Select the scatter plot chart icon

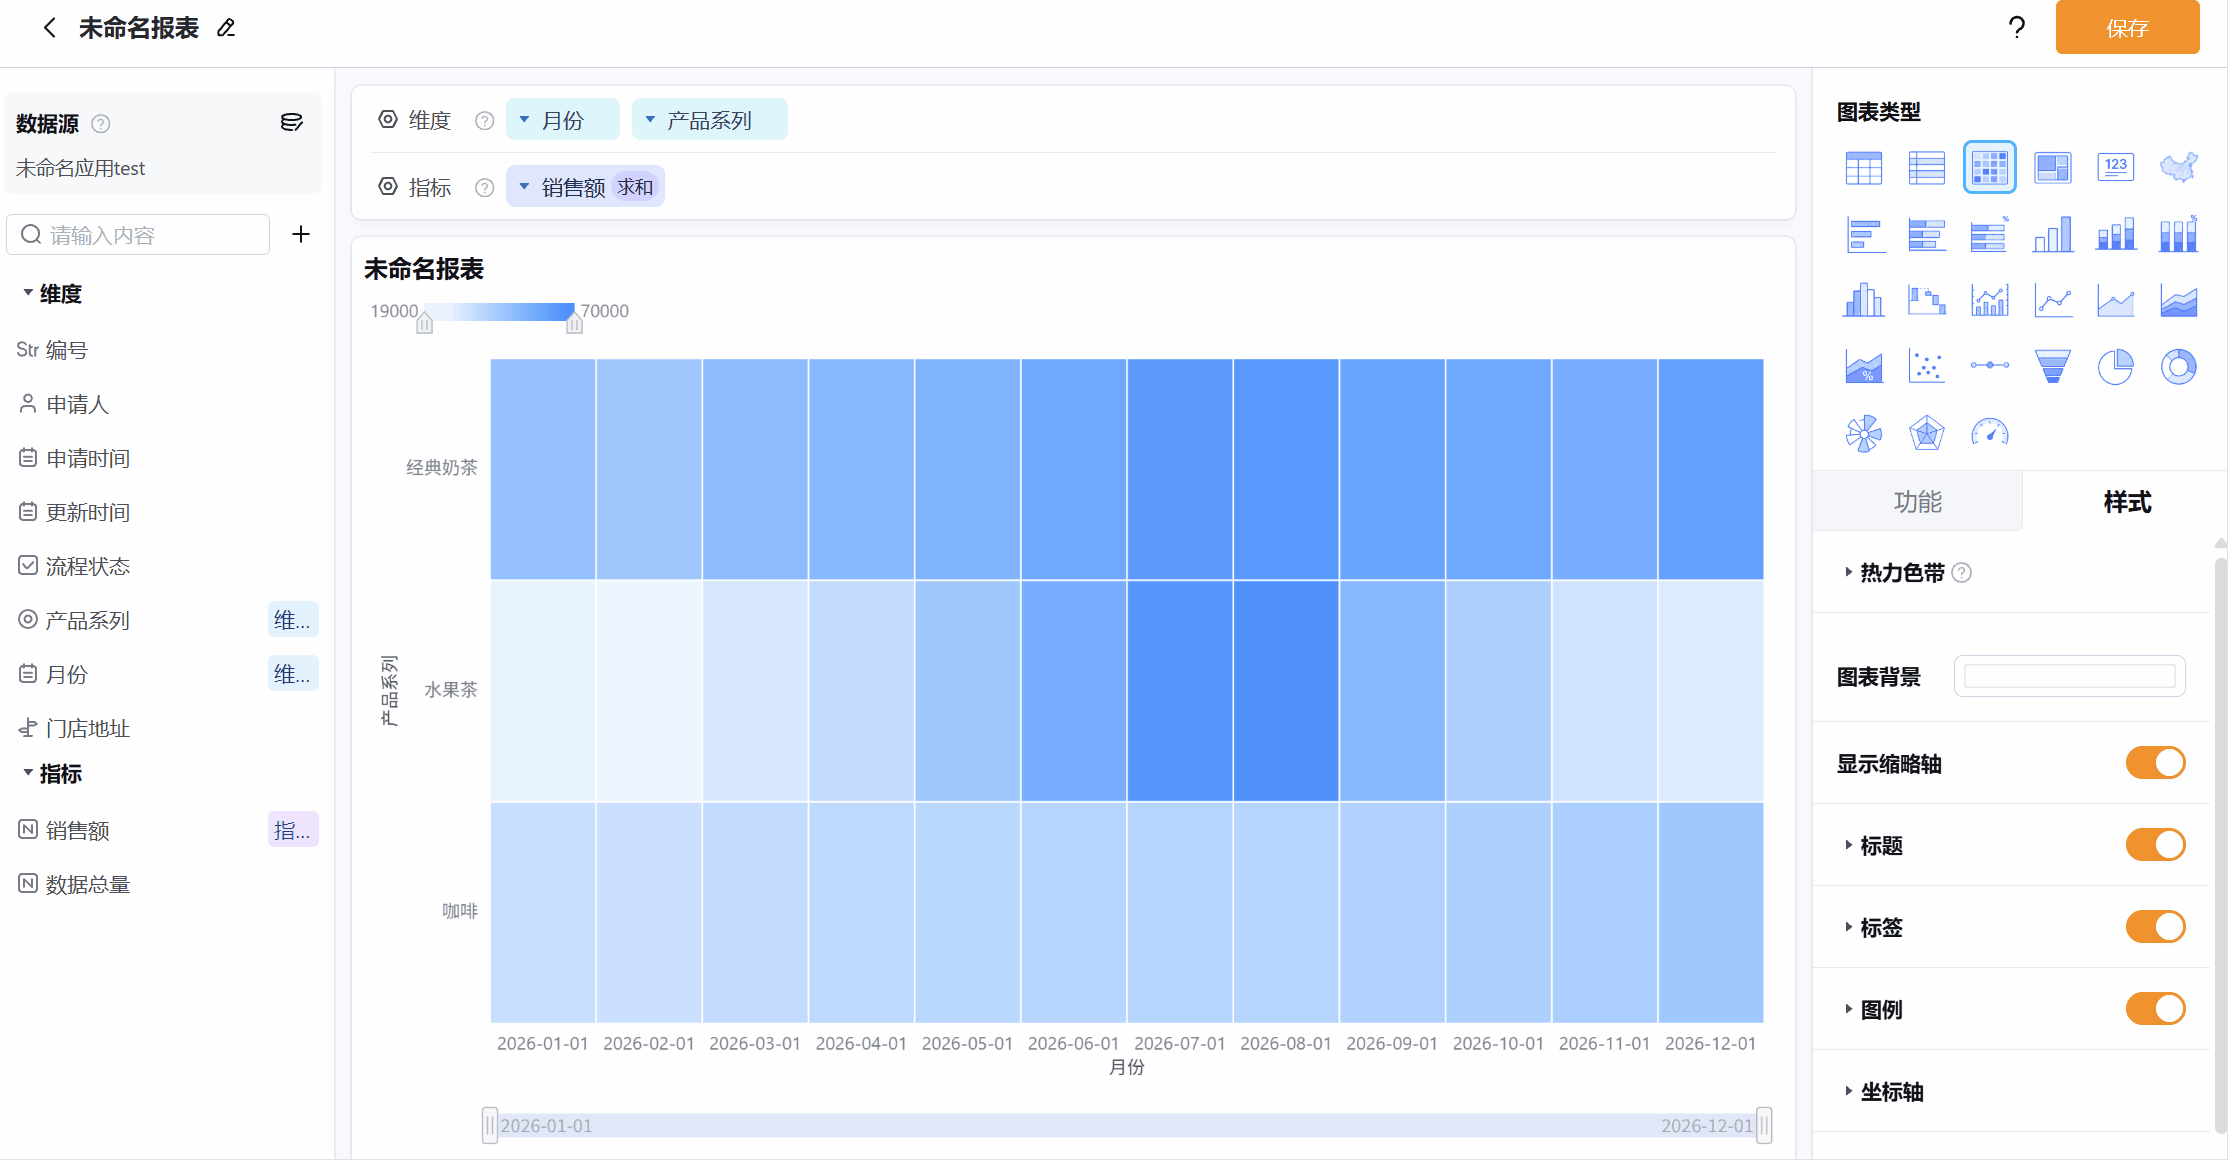(x=1926, y=367)
